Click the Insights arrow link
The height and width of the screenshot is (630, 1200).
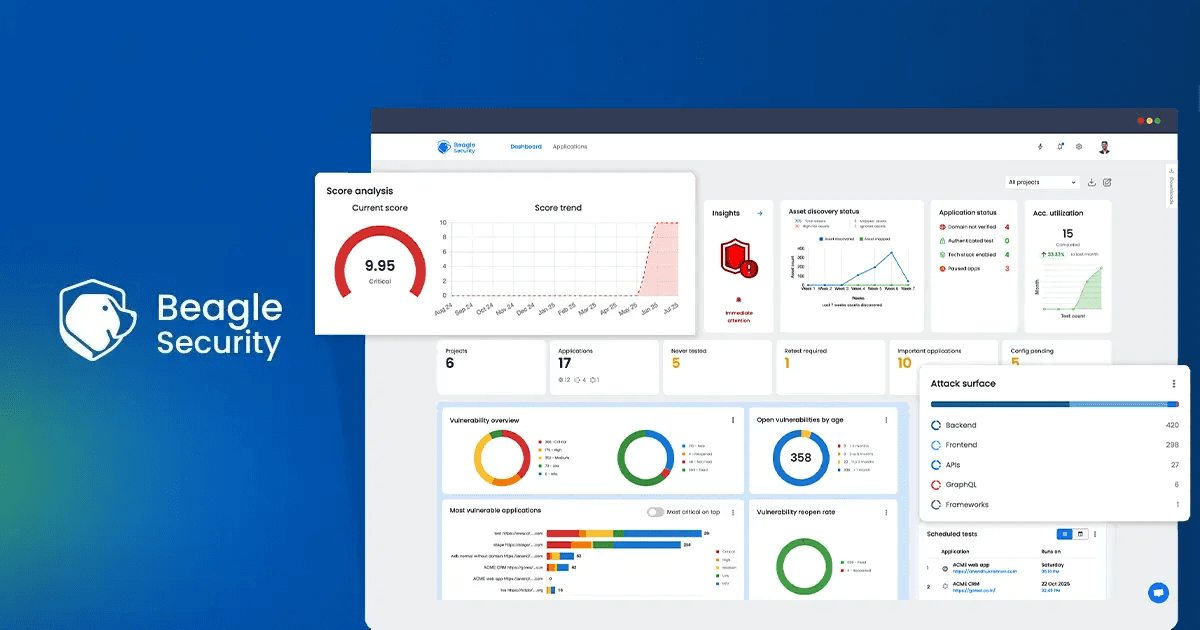pyautogui.click(x=760, y=213)
